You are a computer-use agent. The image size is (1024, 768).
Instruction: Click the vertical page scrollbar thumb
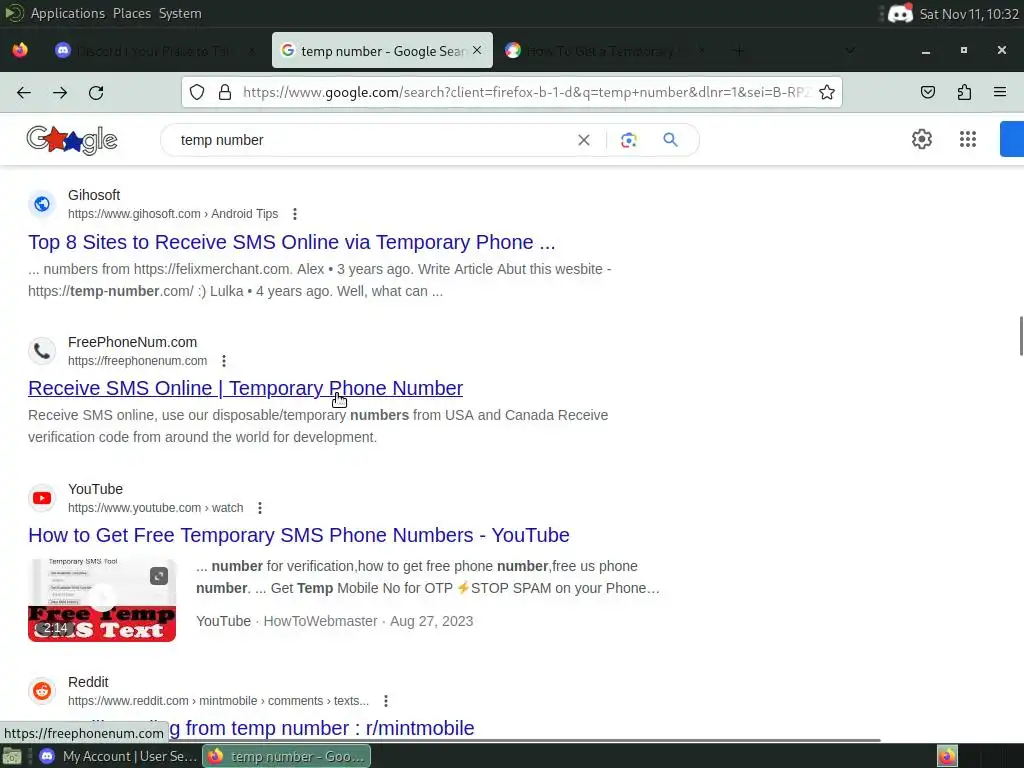(x=1021, y=336)
